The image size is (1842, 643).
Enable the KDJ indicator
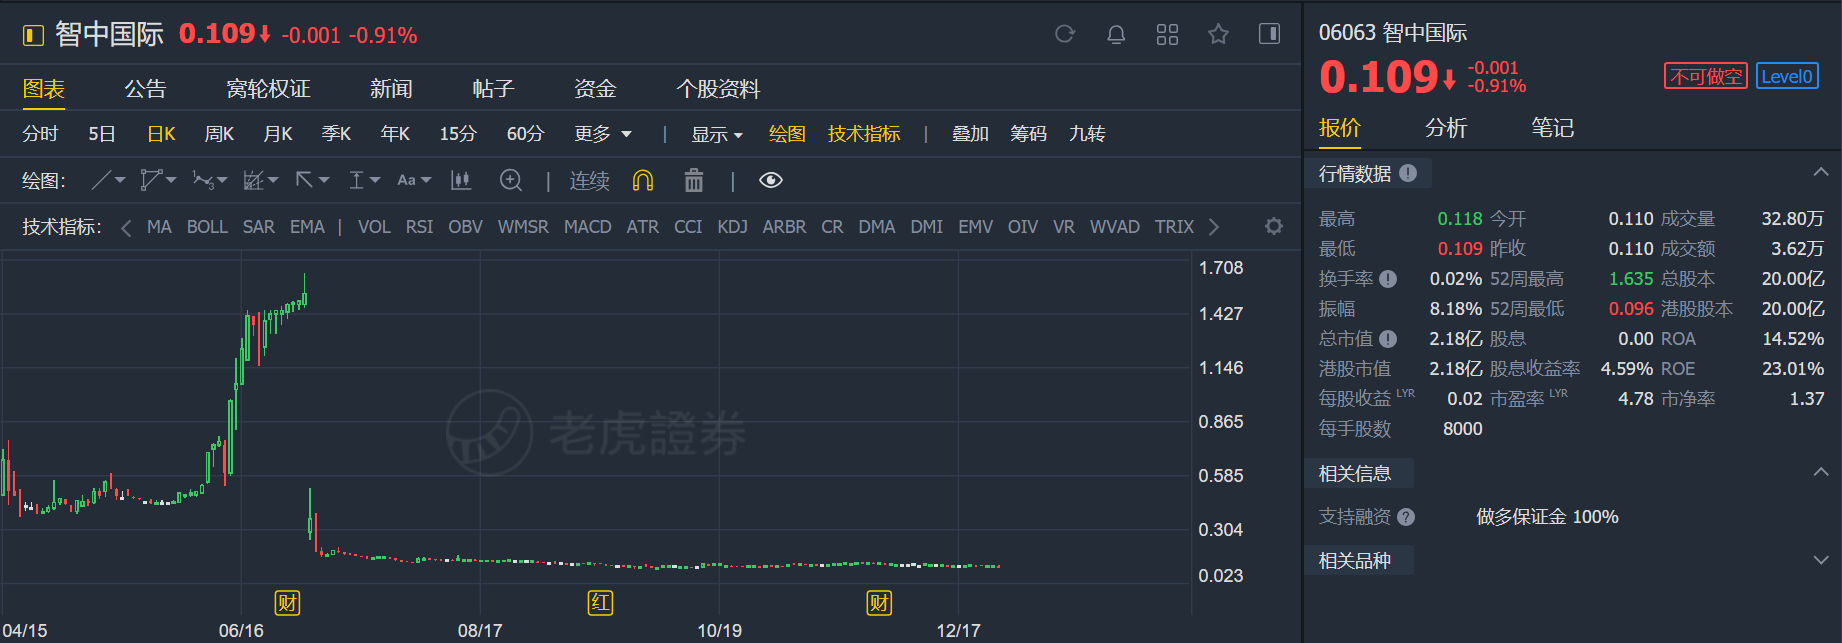point(732,227)
